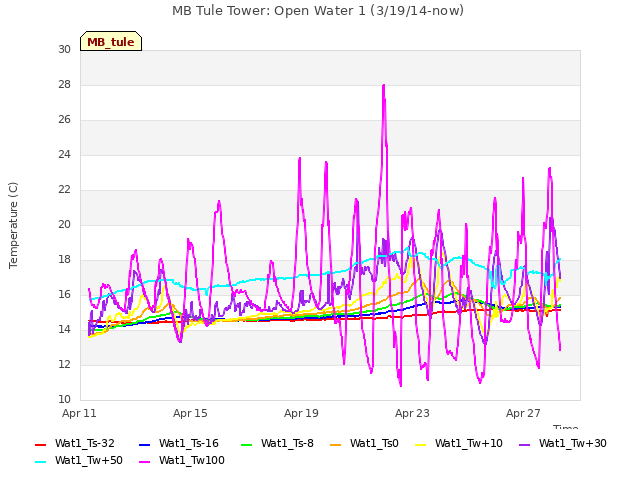Click the 22 y-axis tick label
The width and height of the screenshot is (640, 480).
(x=64, y=189)
